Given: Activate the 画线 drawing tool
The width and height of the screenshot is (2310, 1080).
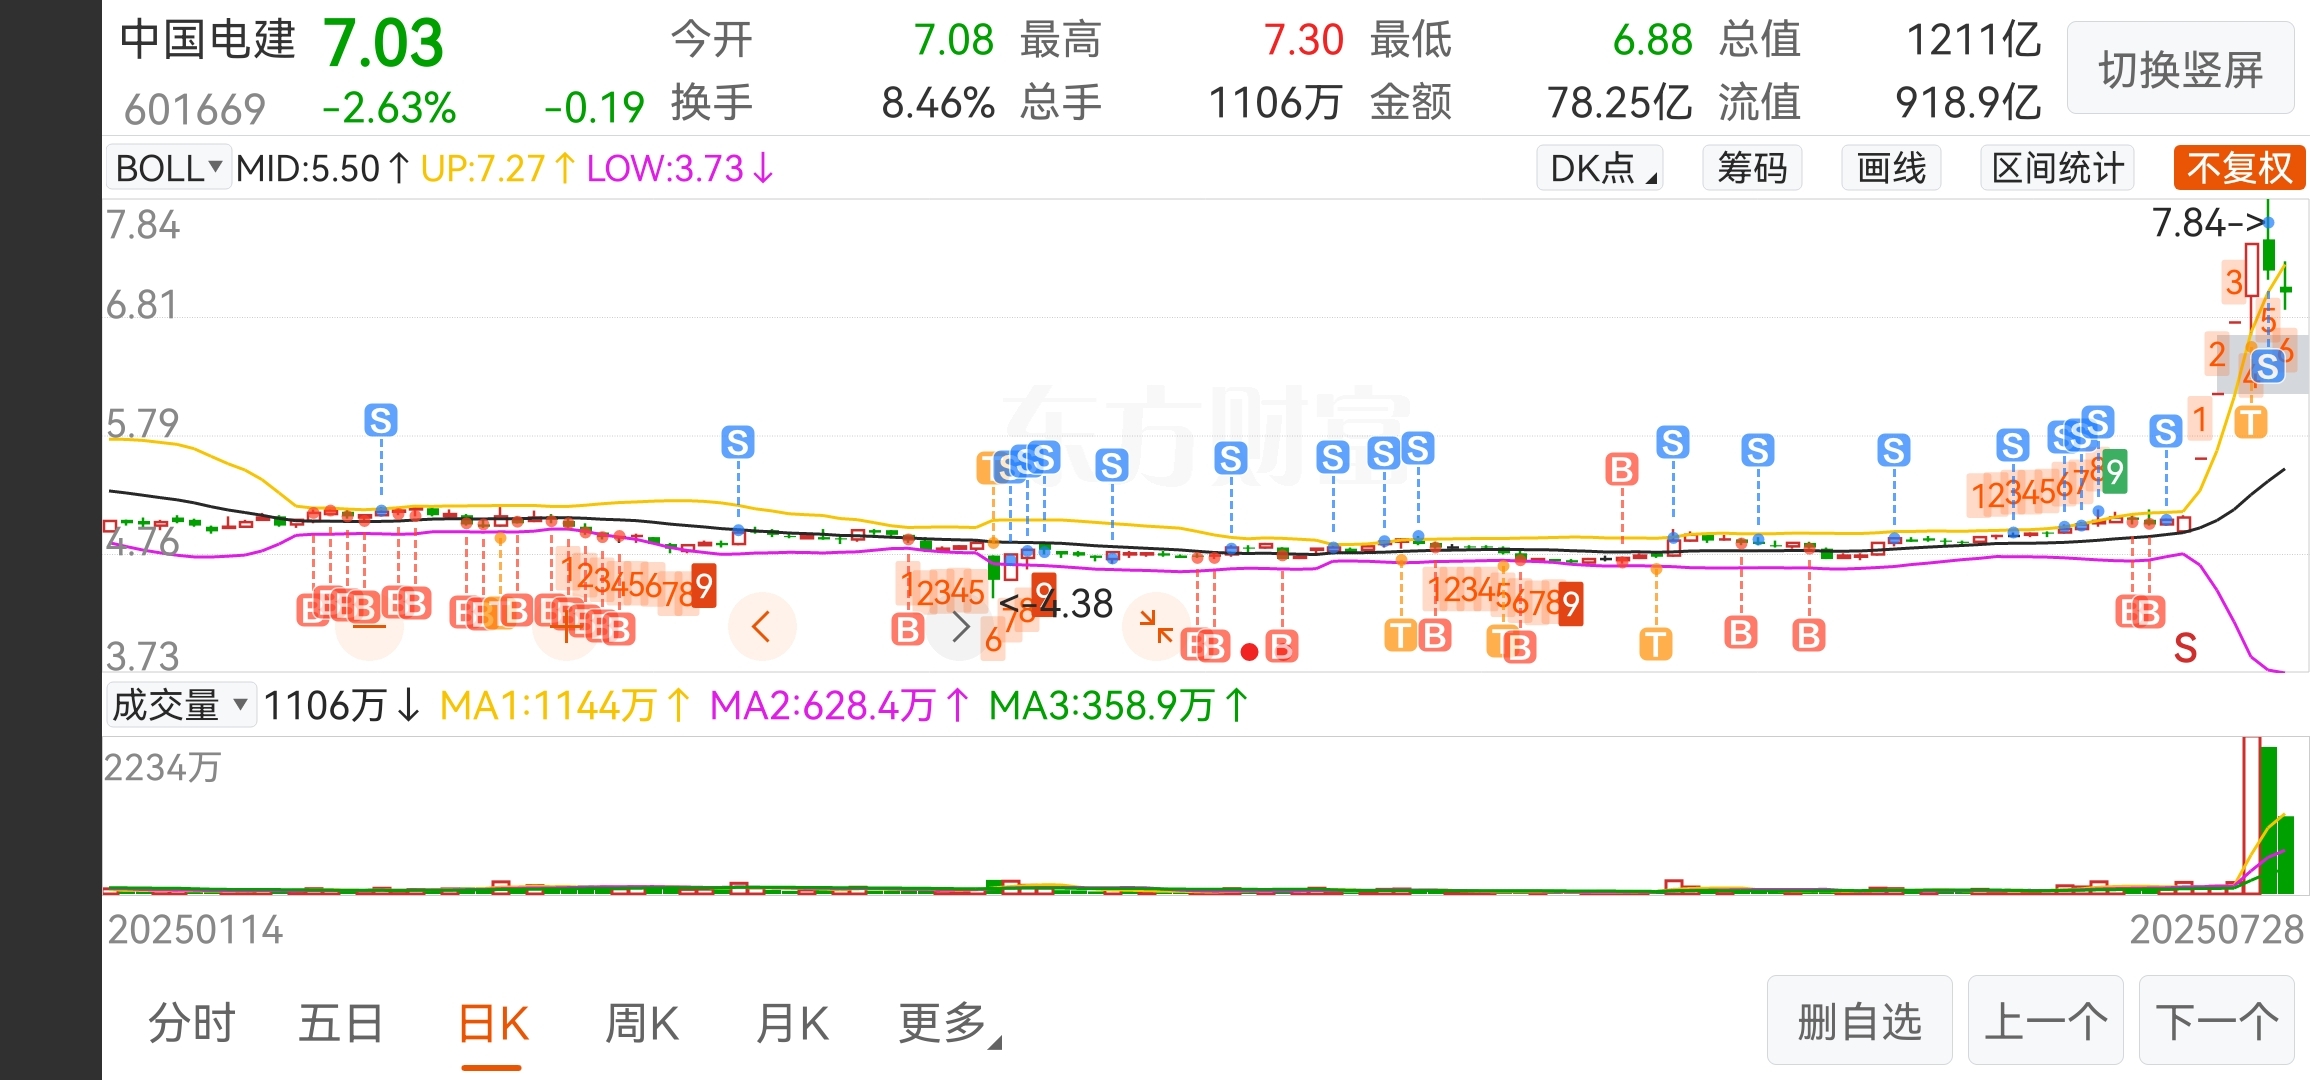Looking at the screenshot, I should 1891,168.
